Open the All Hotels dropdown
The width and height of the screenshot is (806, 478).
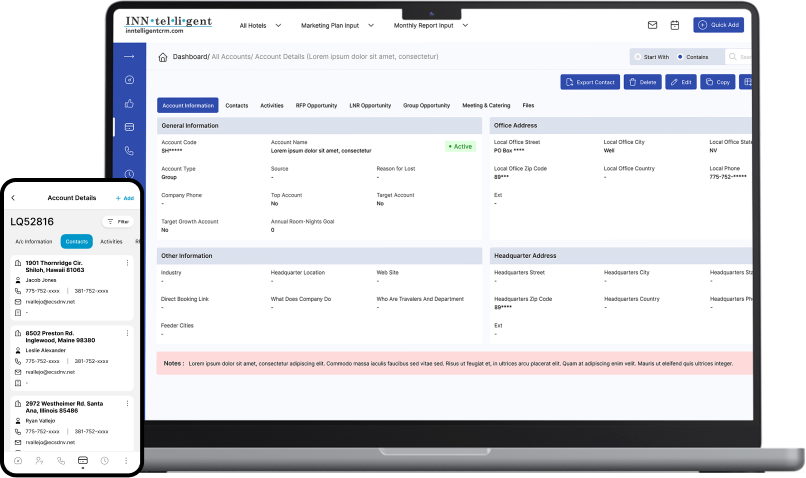(260, 25)
